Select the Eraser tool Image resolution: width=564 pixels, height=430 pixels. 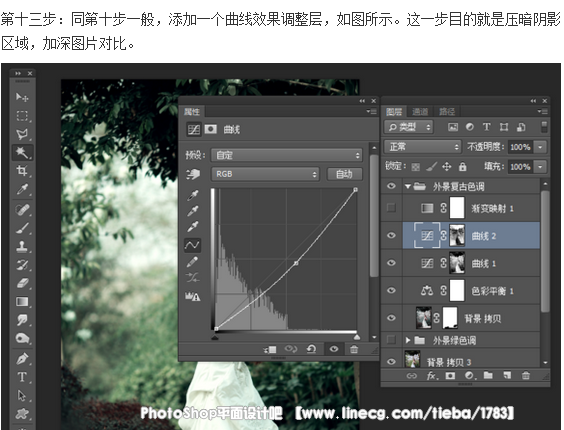tap(22, 283)
